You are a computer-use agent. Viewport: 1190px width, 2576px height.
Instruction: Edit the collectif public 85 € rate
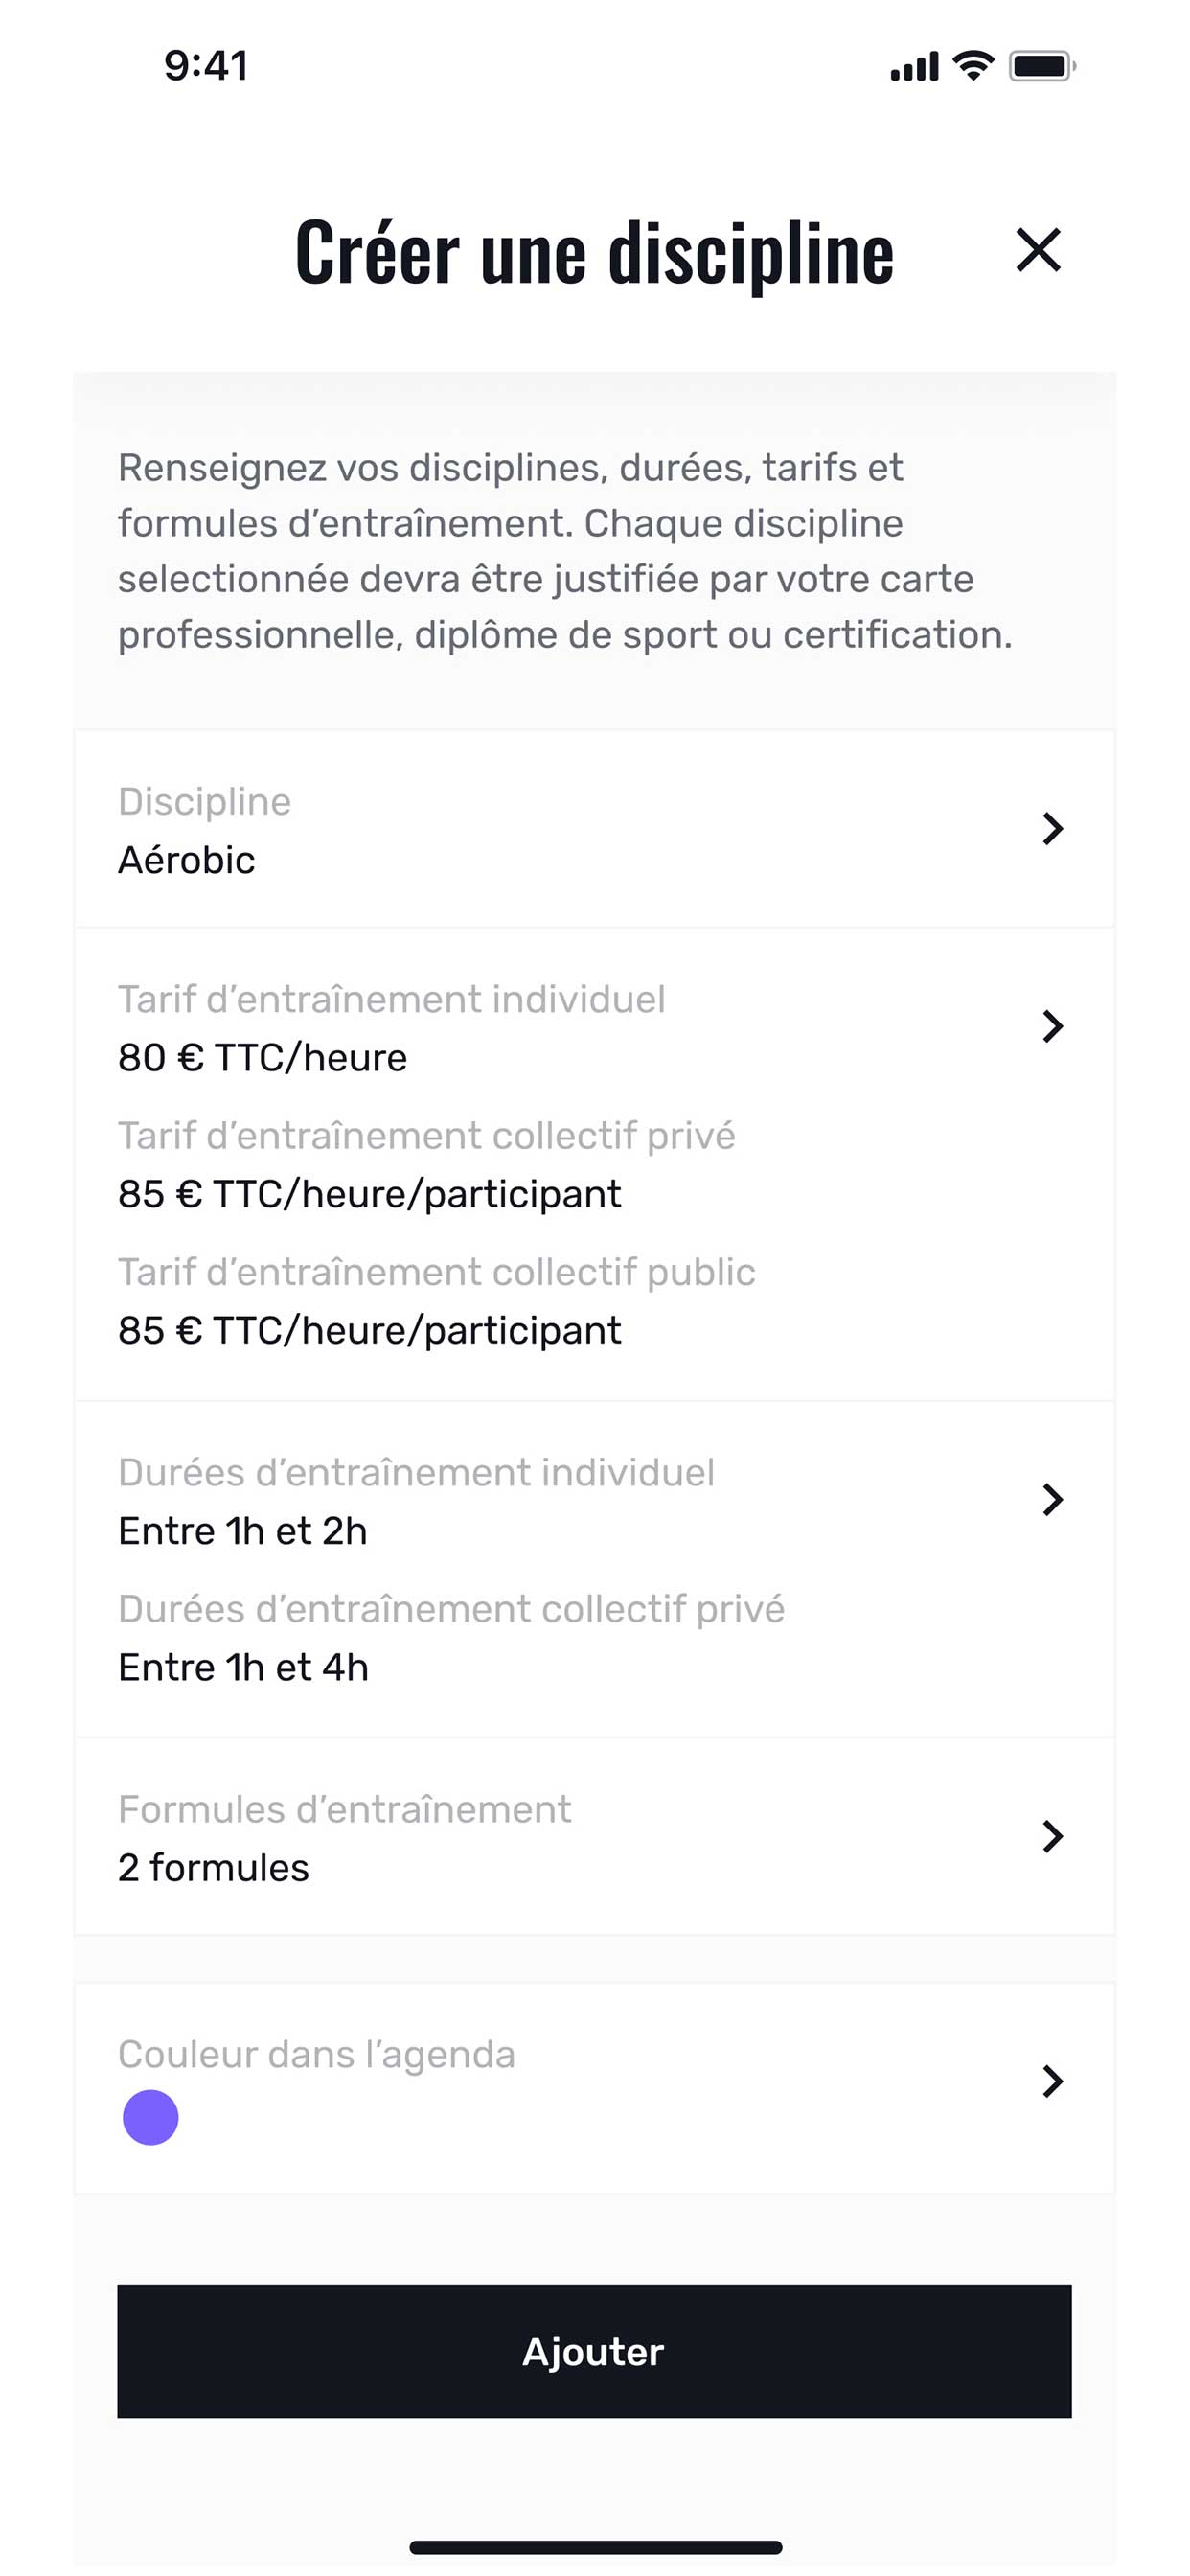point(369,1330)
